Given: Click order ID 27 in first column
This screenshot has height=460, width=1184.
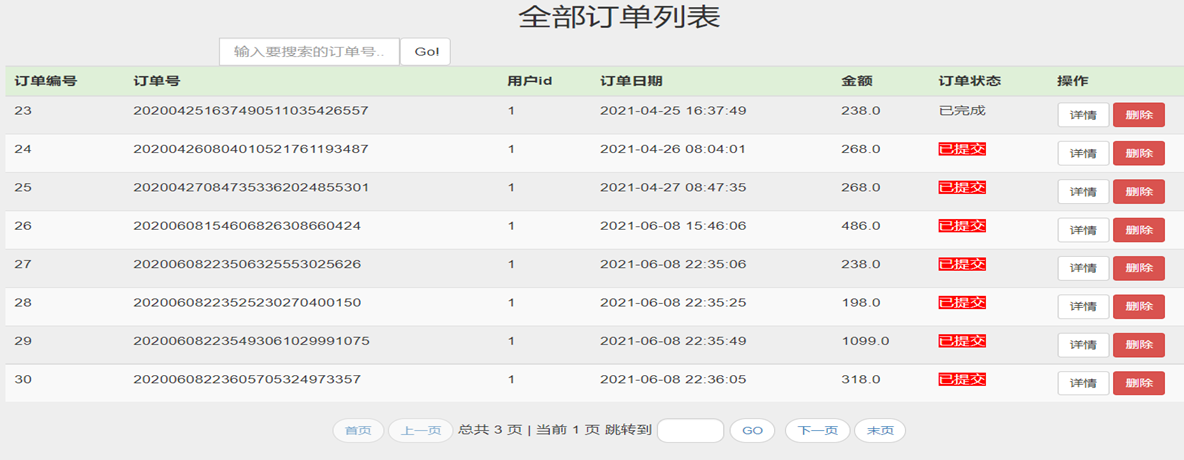Looking at the screenshot, I should (x=23, y=264).
